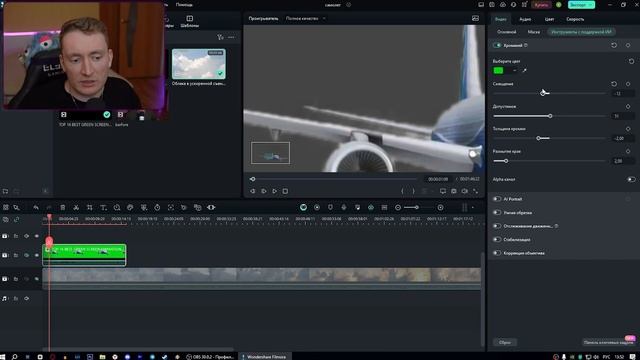Open Wondershare Filmora in the taskbar
Image resolution: width=640 pixels, height=360 pixels.
tap(264, 356)
